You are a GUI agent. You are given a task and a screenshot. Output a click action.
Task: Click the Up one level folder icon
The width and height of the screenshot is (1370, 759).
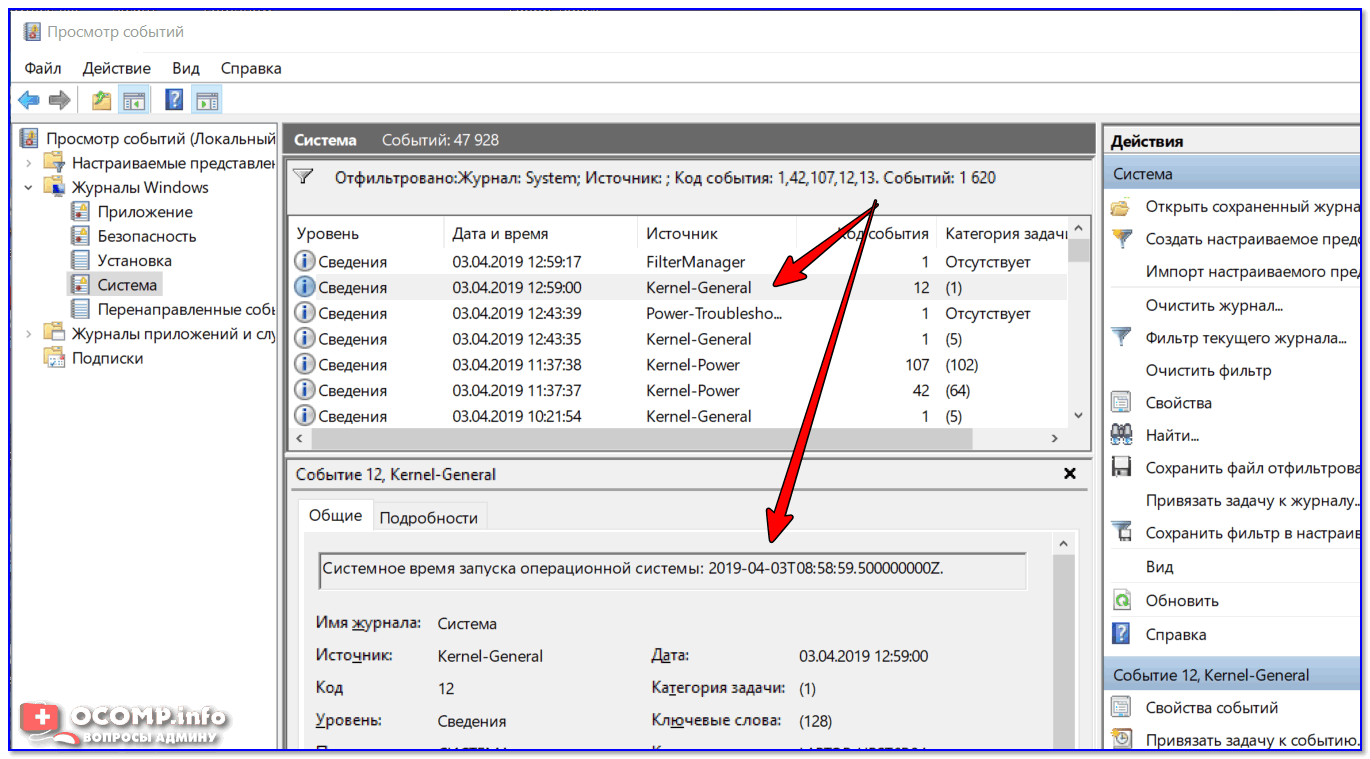click(x=101, y=100)
